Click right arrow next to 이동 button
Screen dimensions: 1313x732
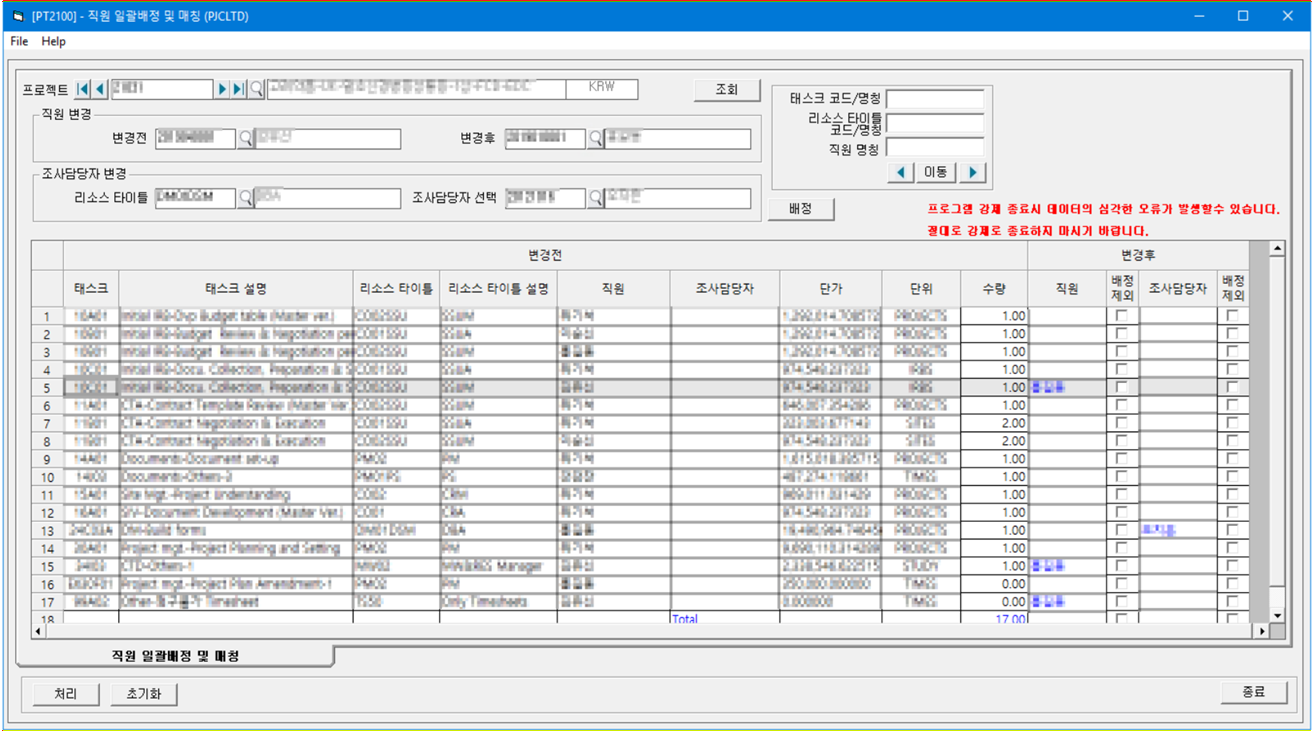[x=972, y=173]
